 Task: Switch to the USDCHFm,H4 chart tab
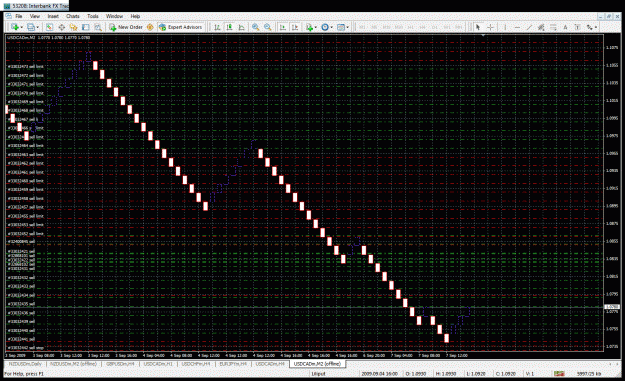pyautogui.click(x=196, y=364)
